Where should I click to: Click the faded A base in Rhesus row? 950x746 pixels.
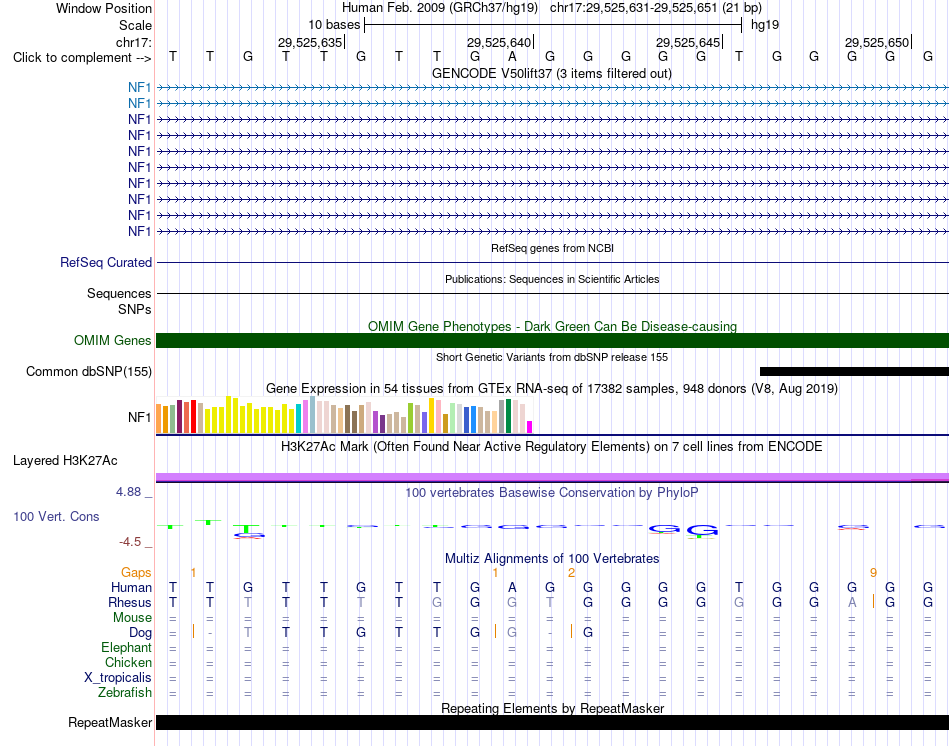click(852, 602)
